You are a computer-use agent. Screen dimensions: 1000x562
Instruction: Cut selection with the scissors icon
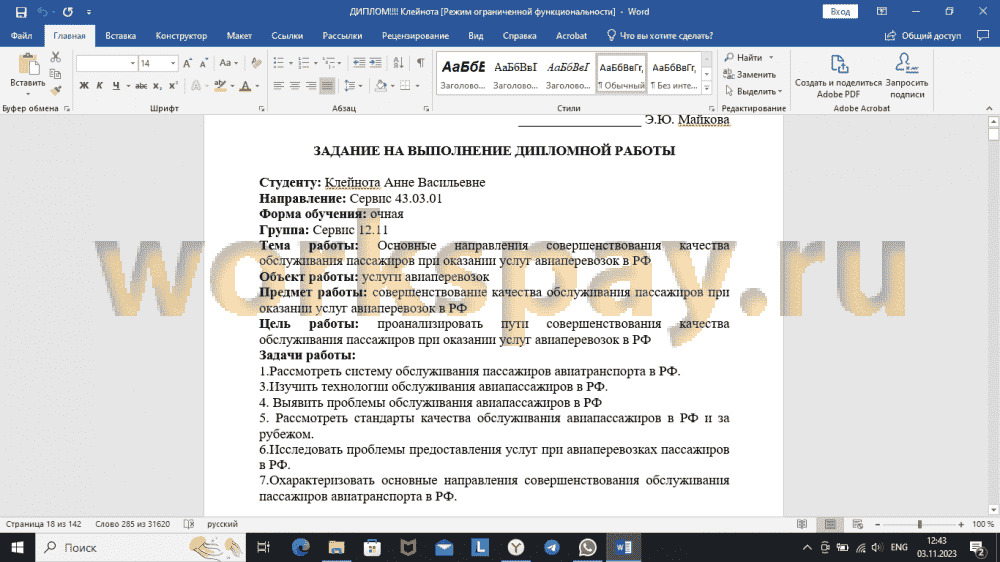55,57
